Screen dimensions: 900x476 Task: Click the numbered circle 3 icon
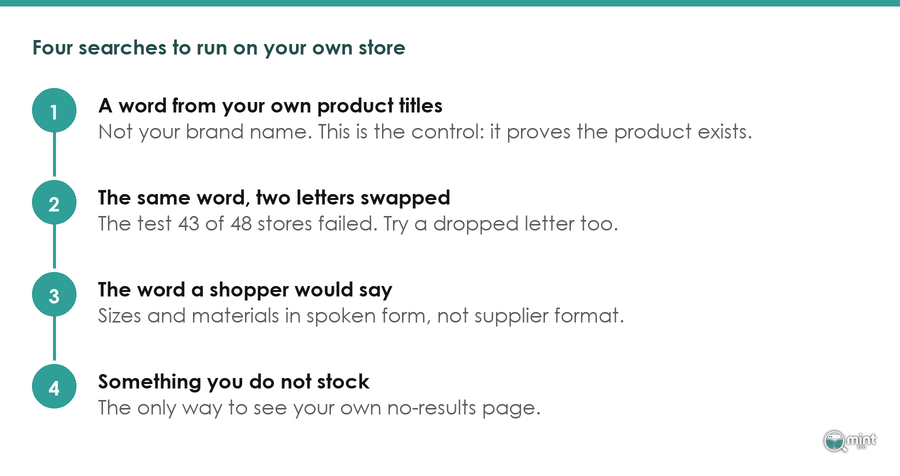point(54,295)
